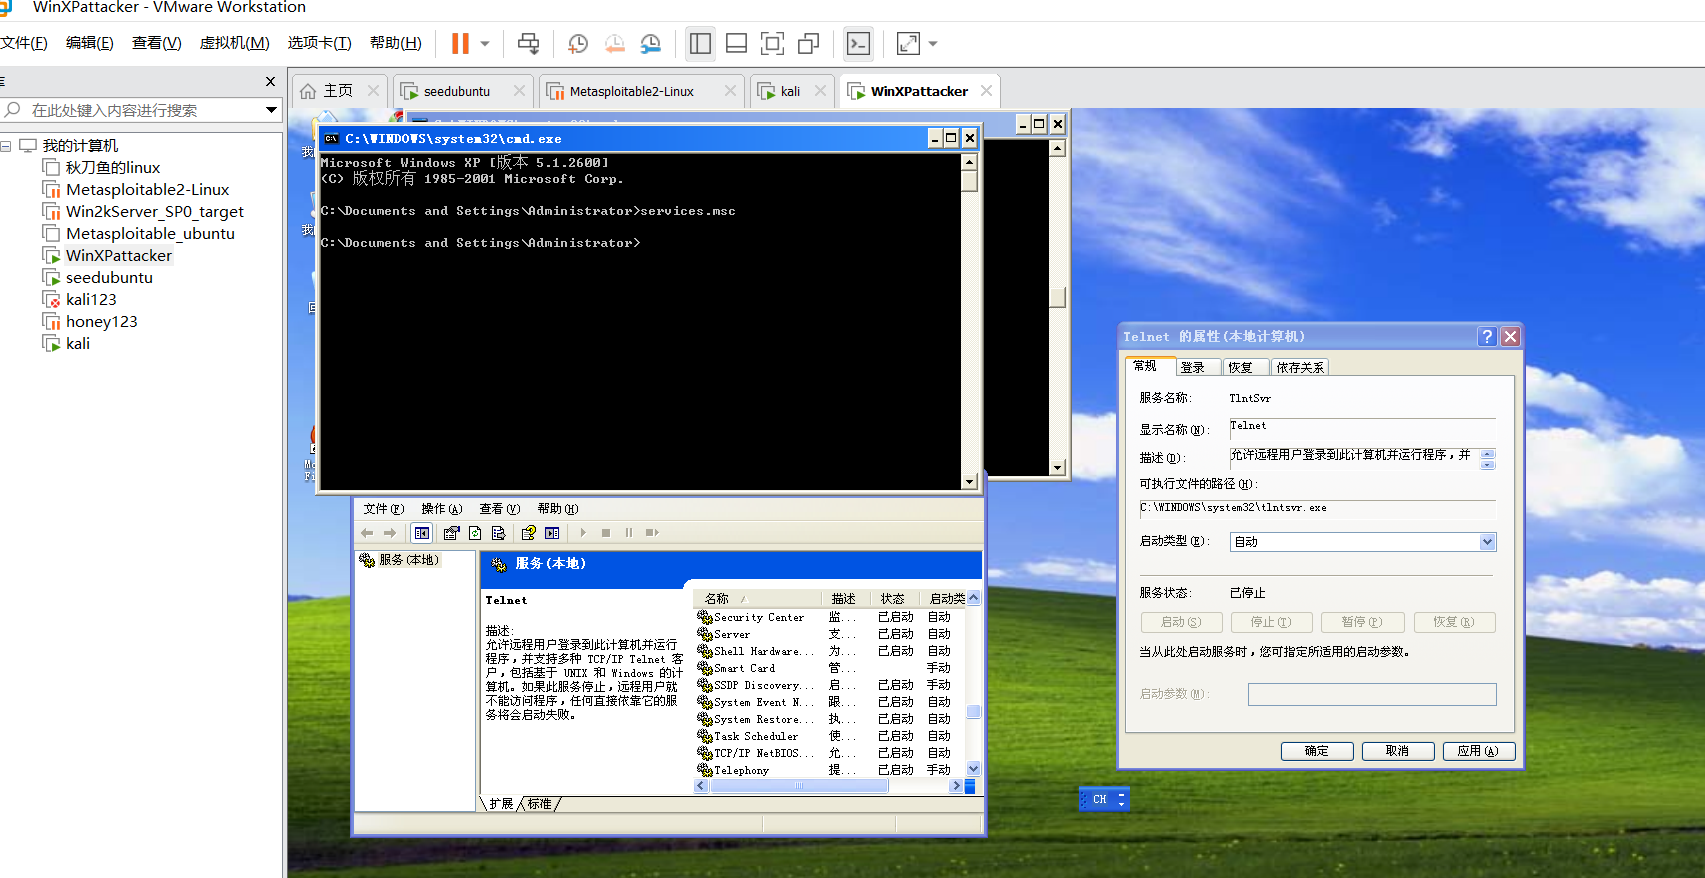Select honey123 in the library

[101, 322]
